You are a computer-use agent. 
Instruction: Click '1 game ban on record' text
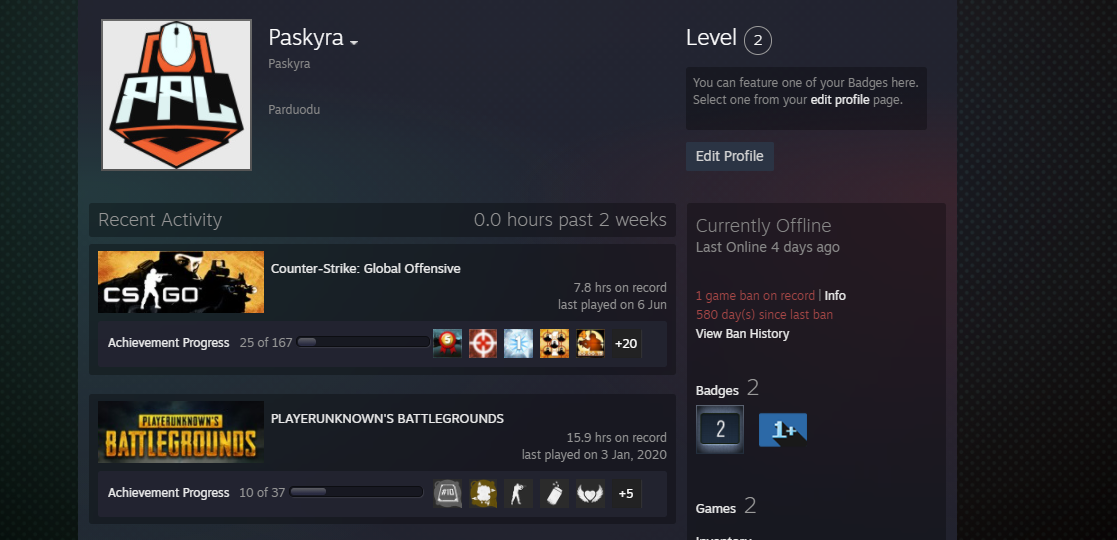click(755, 296)
